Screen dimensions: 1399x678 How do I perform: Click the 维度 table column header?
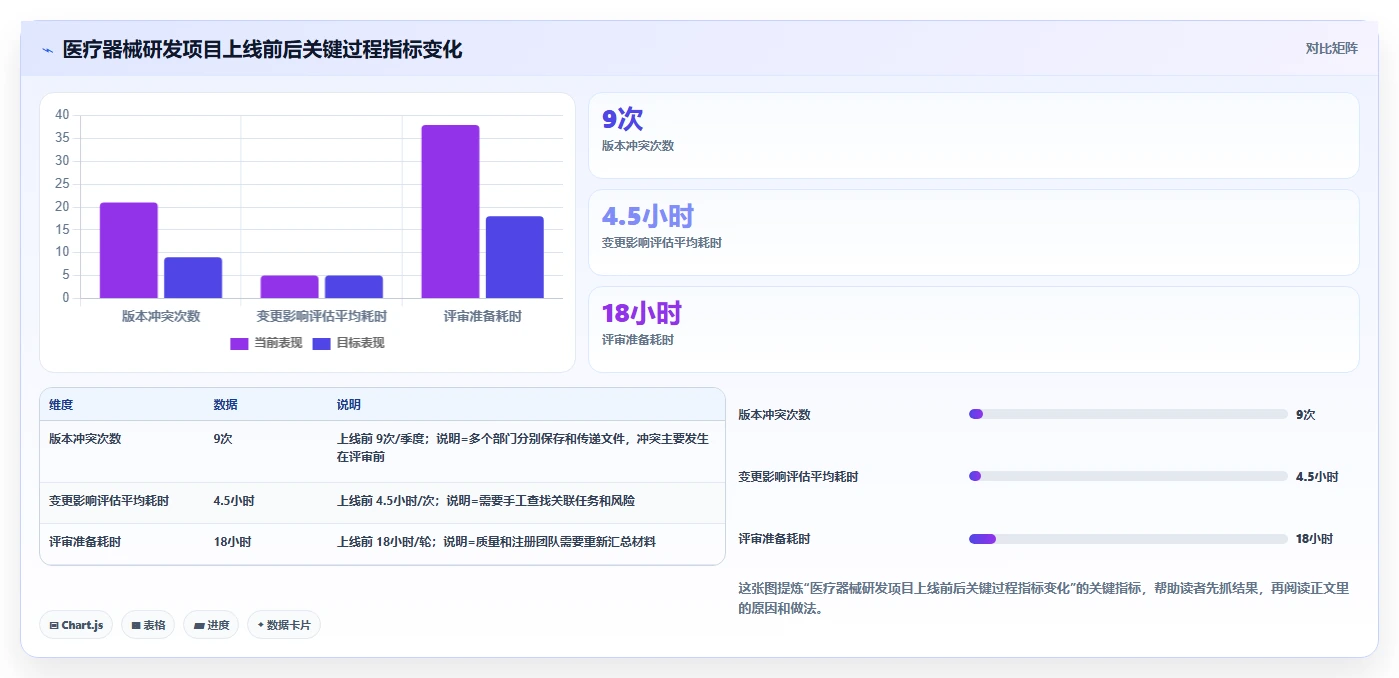[61, 405]
